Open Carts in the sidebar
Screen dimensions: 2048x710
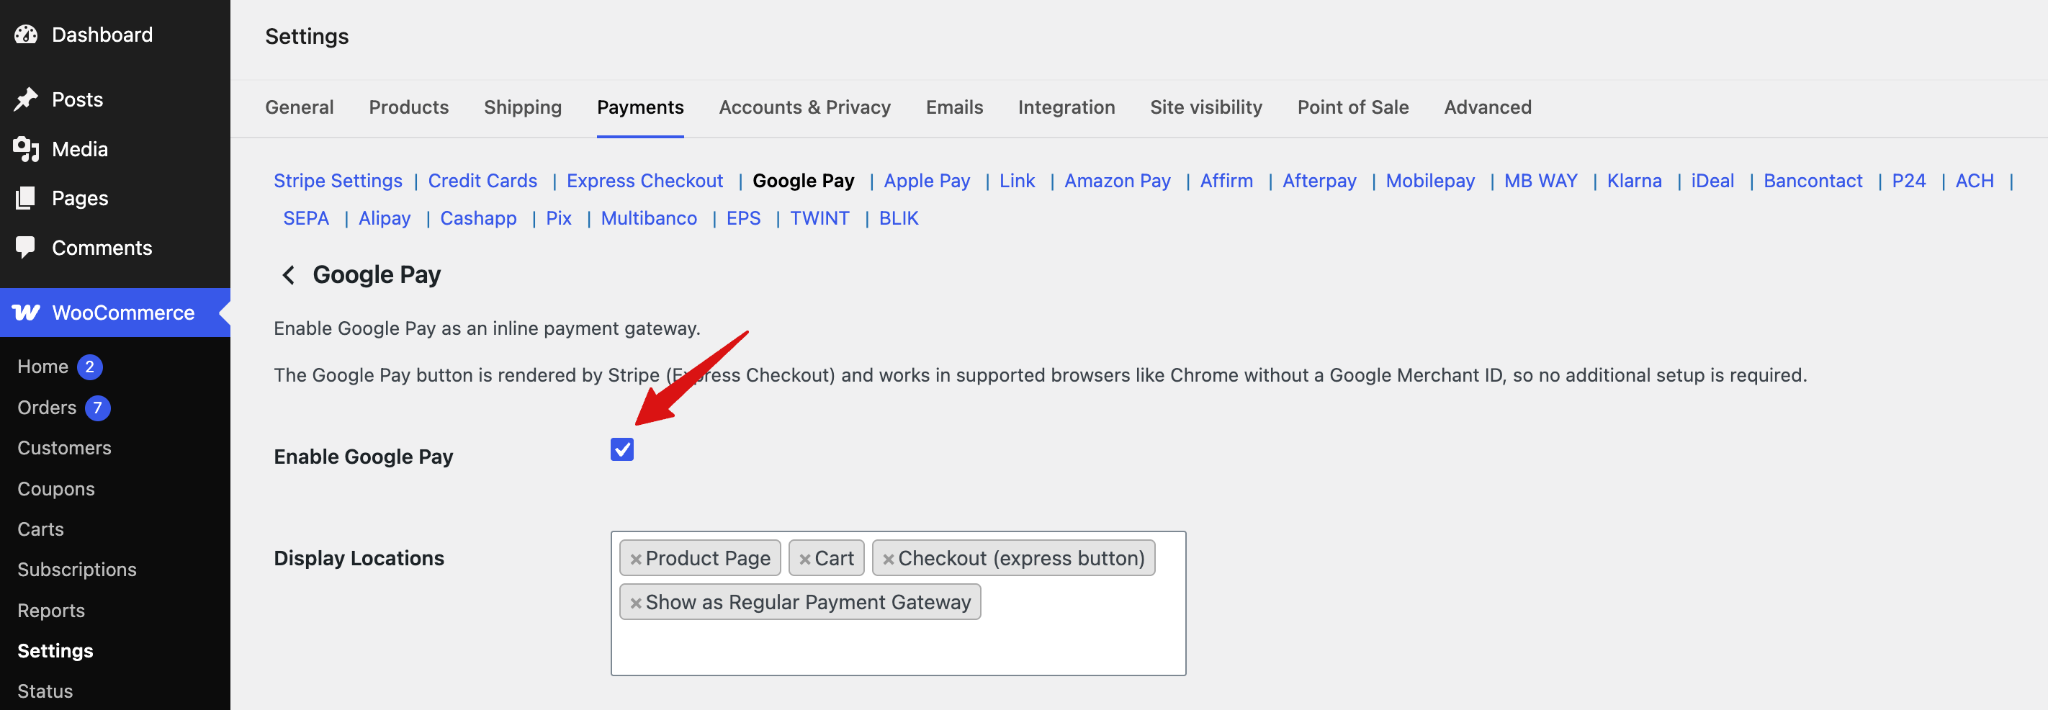pos(40,529)
